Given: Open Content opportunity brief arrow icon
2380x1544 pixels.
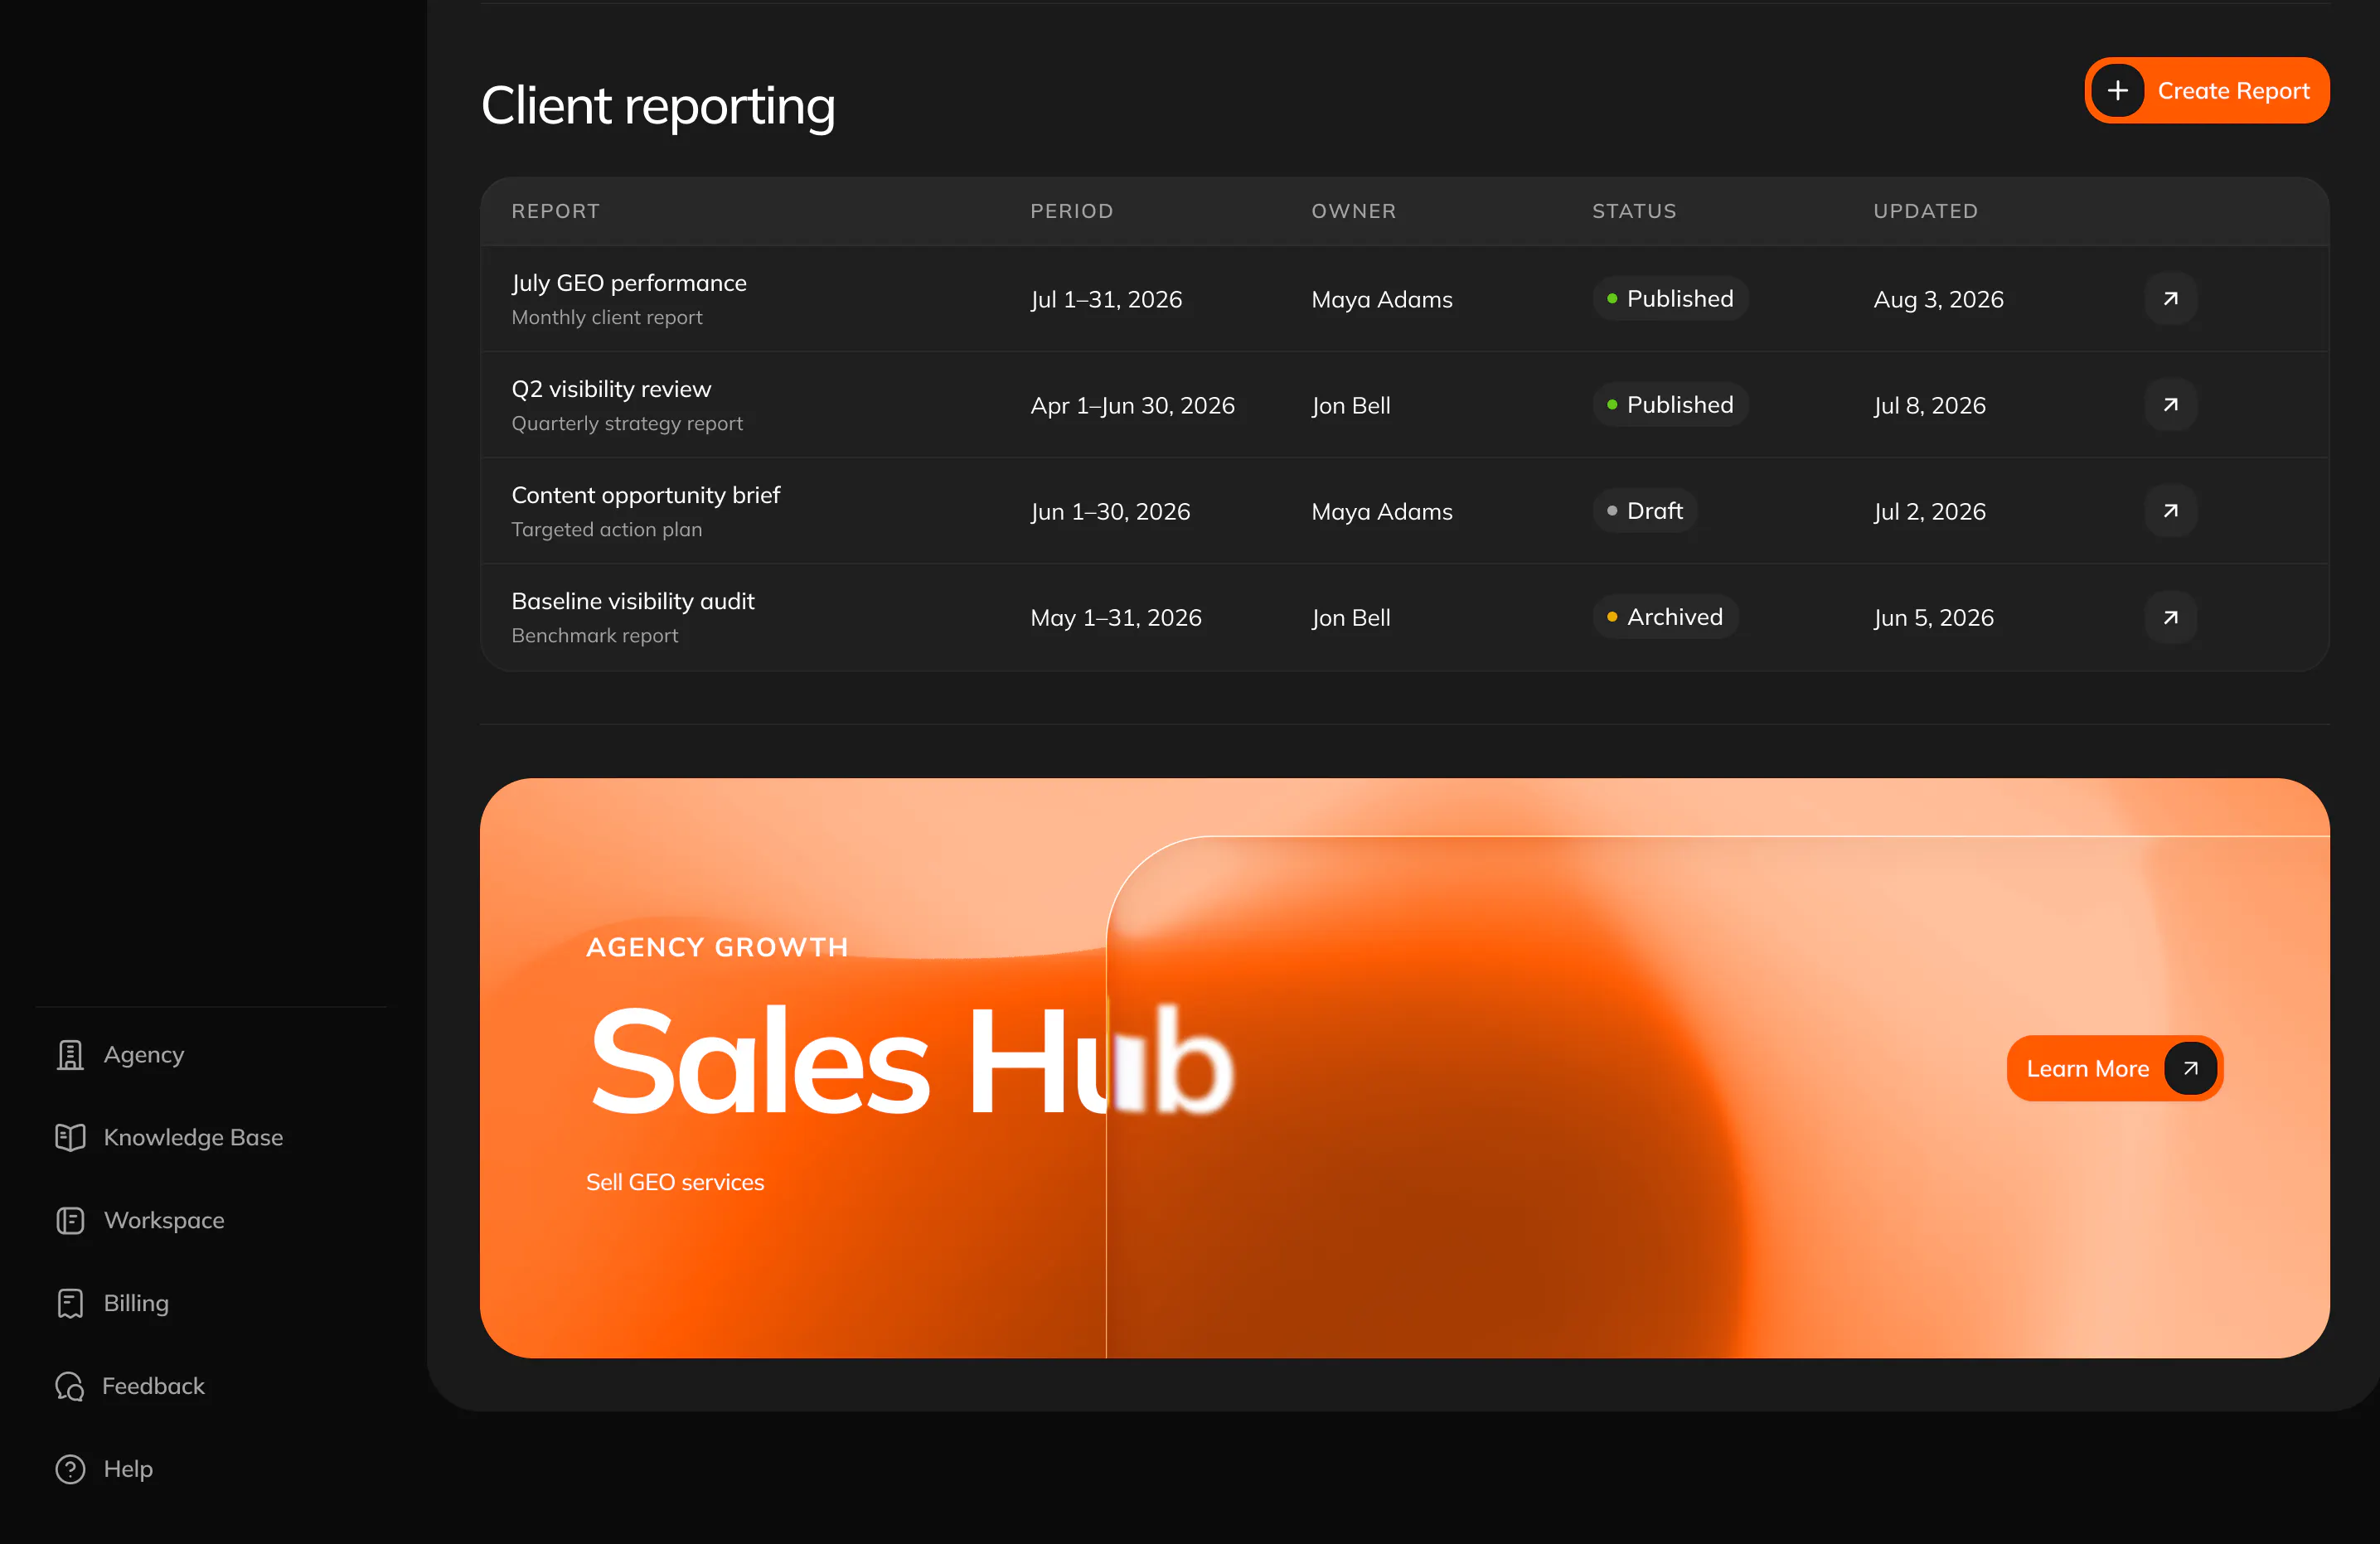Looking at the screenshot, I should [x=2170, y=511].
